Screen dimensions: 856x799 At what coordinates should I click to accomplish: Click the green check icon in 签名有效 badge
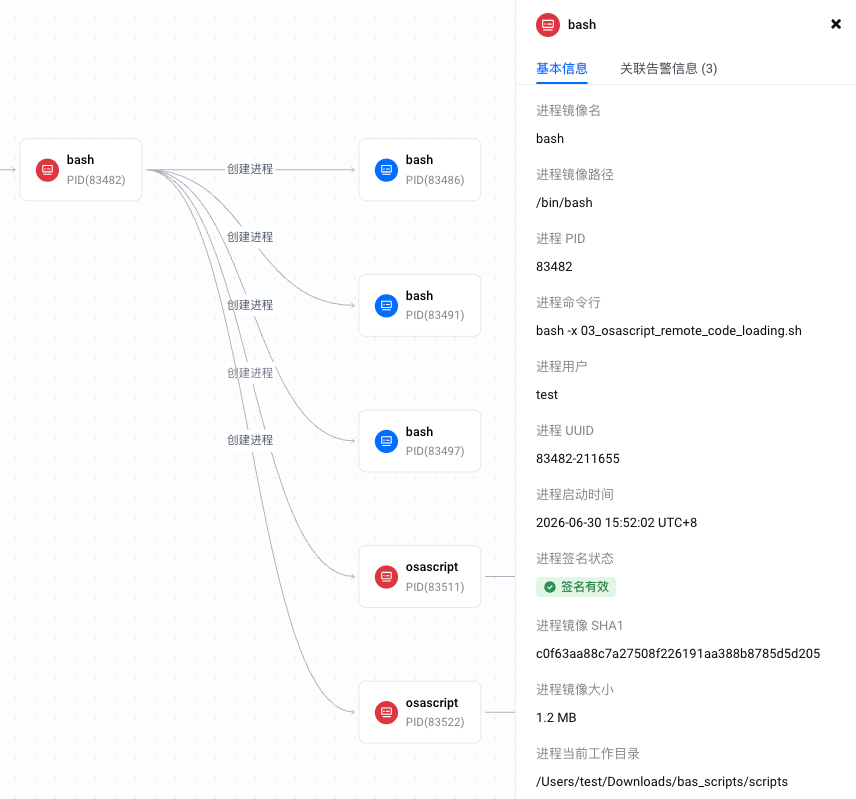pos(550,587)
